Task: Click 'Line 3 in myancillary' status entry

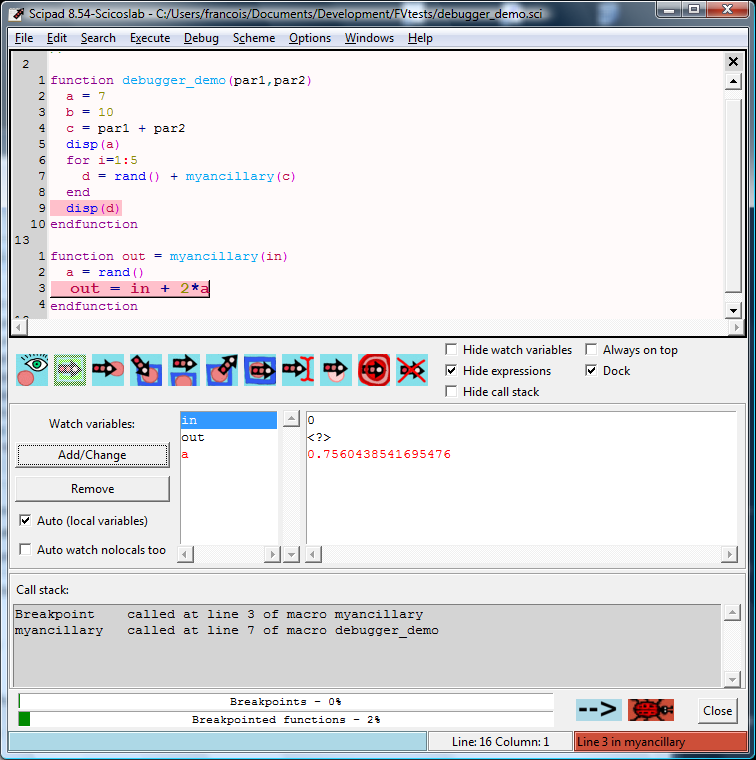Action: tap(661, 742)
